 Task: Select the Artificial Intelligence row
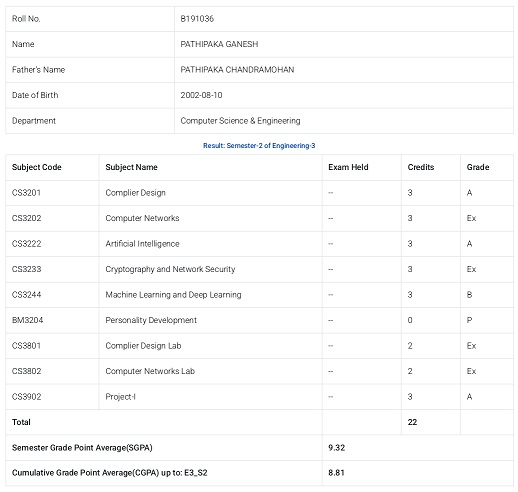pos(259,244)
